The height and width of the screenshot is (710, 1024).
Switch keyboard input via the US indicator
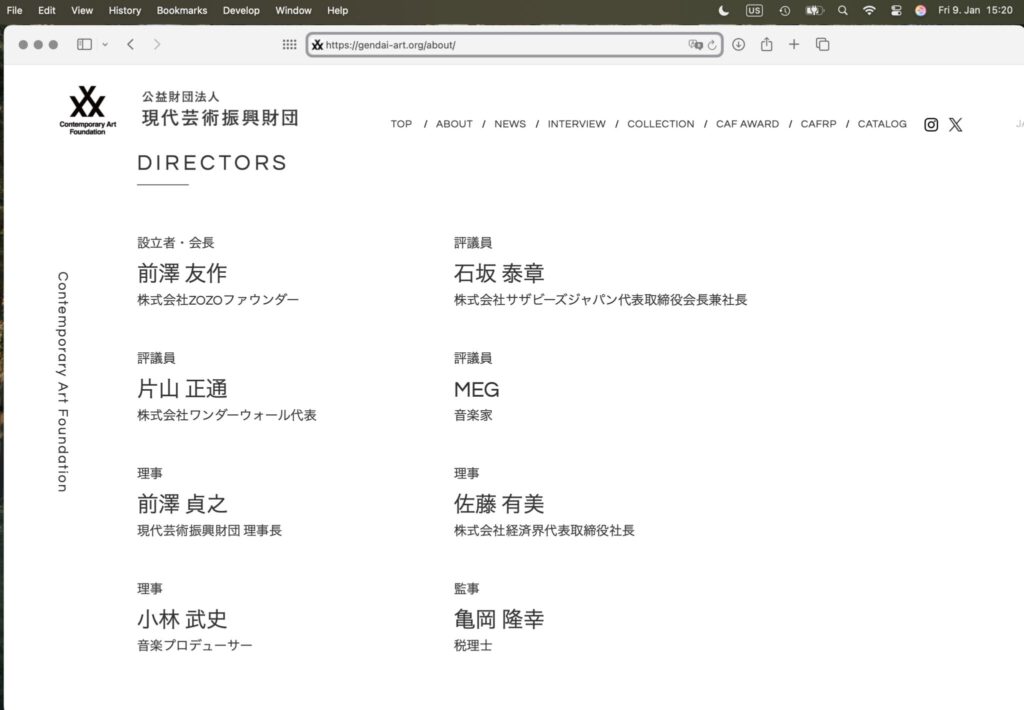pos(755,10)
